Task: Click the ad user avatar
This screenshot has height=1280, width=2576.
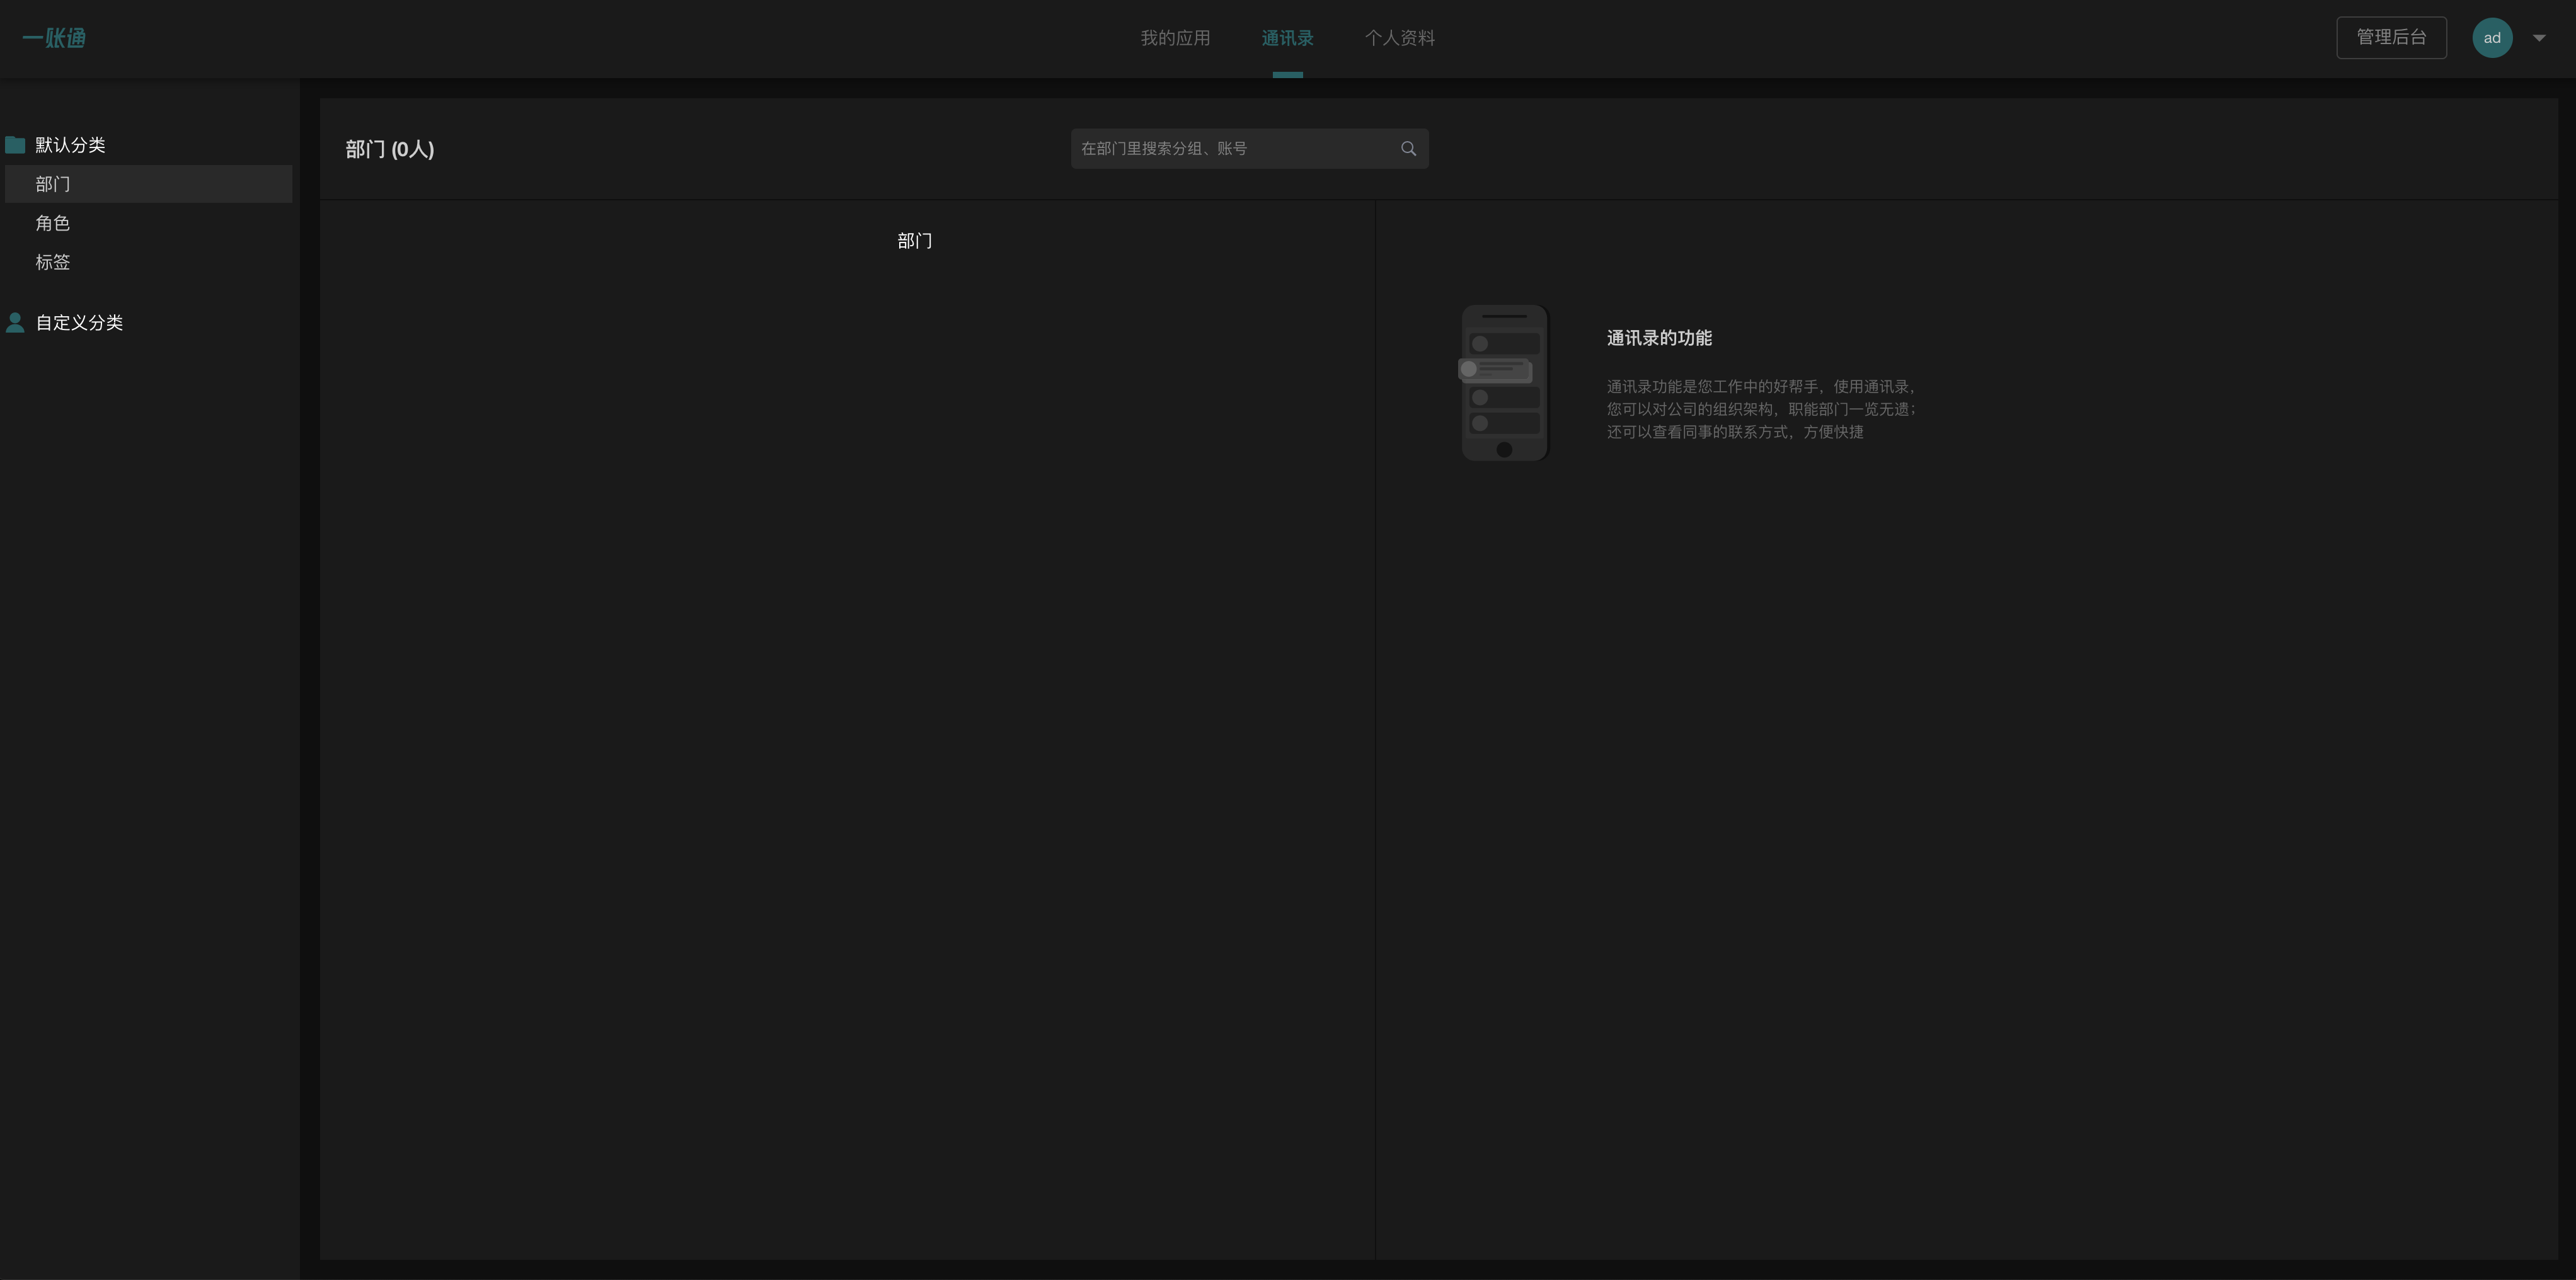Action: [x=2491, y=38]
